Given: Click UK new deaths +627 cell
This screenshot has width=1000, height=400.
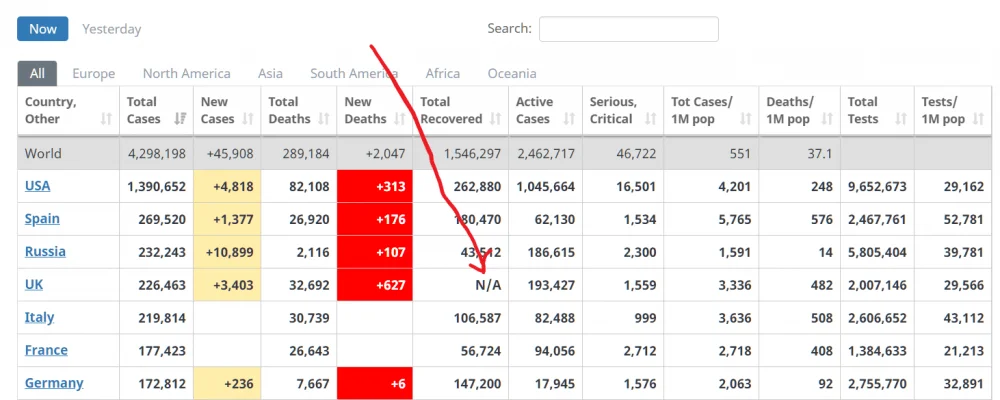Looking at the screenshot, I should point(374,285).
